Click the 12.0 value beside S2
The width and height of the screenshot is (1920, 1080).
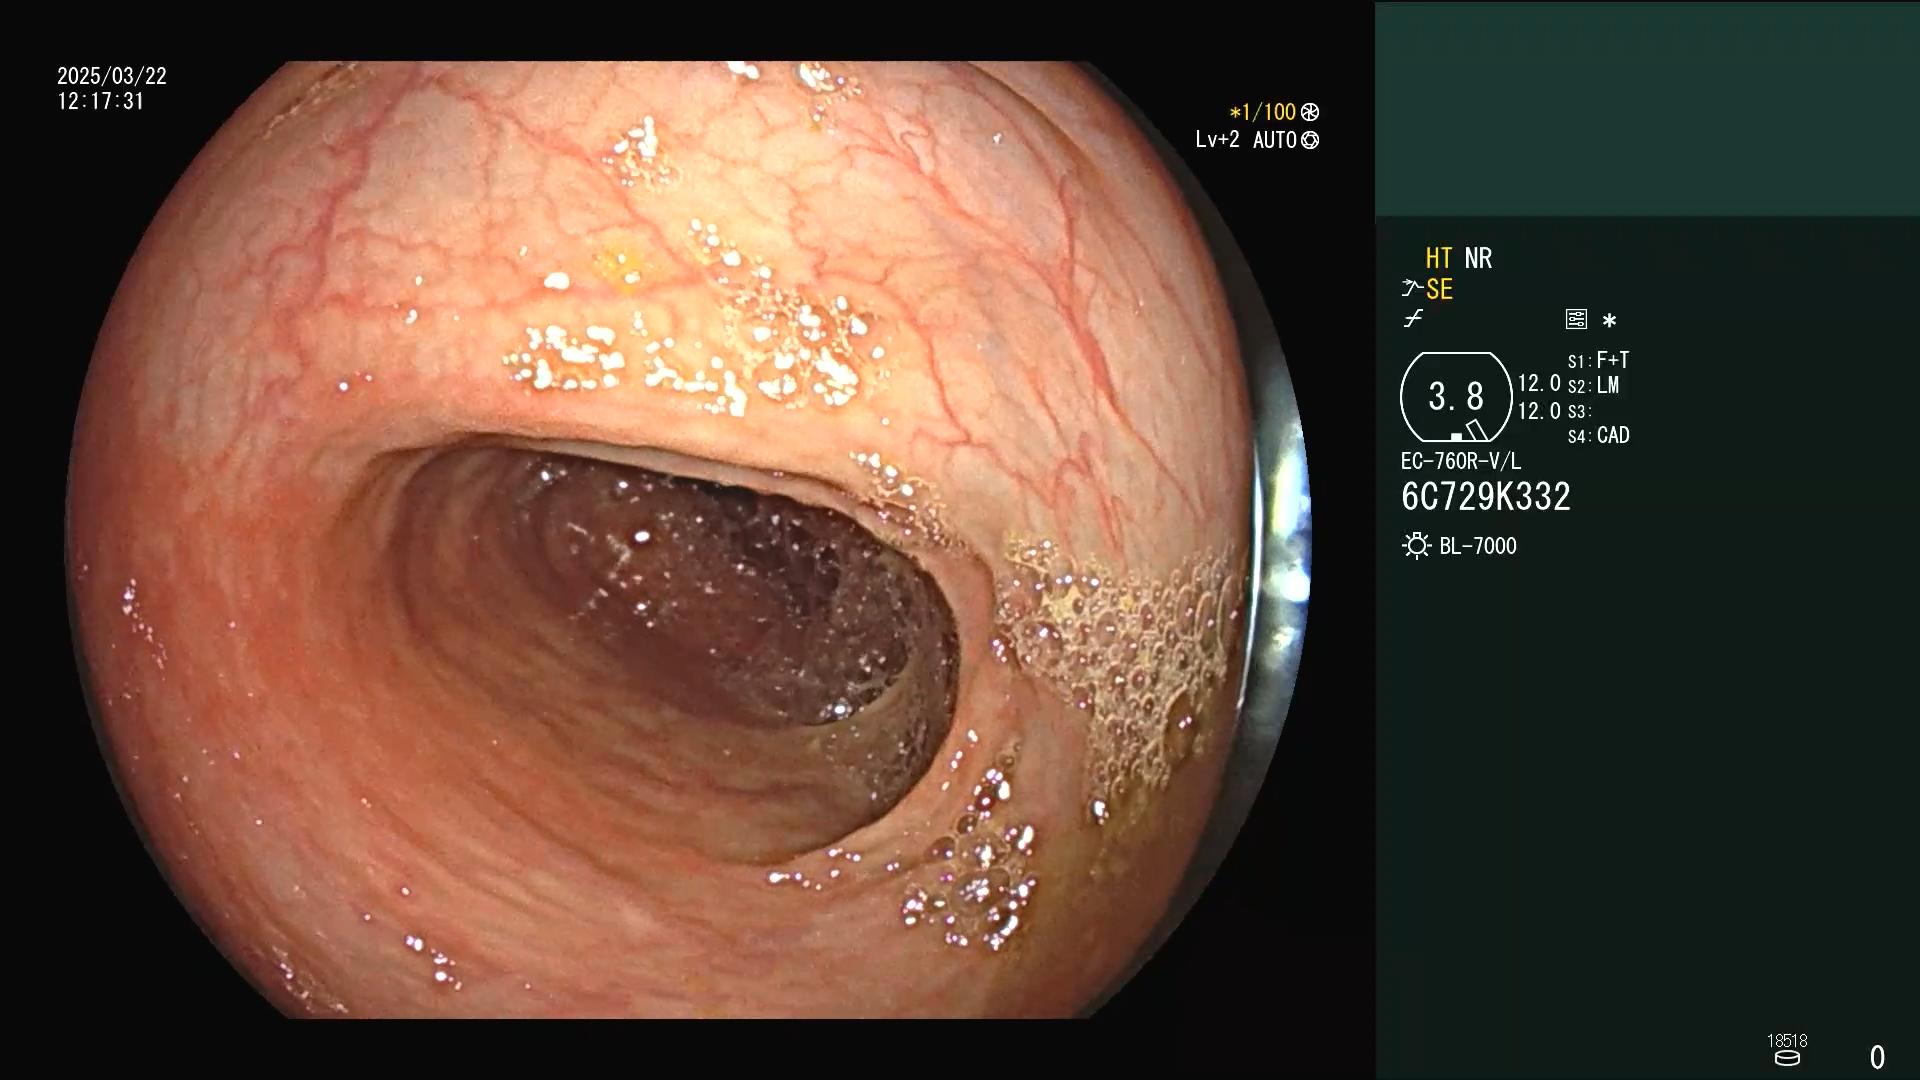coord(1539,384)
